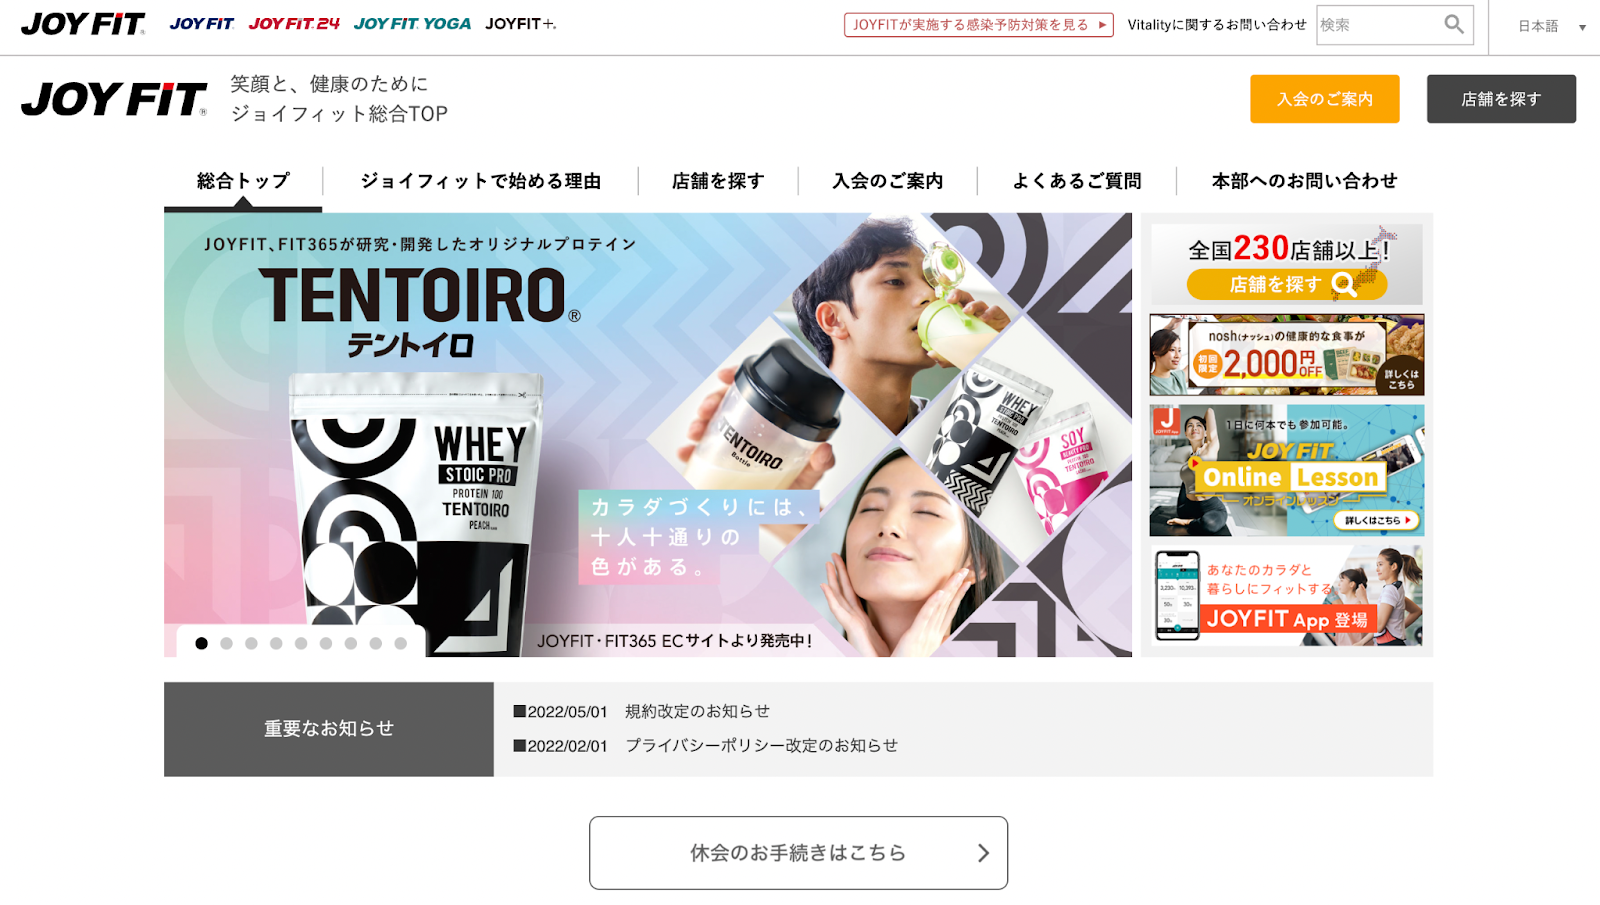Screen dimensions: 1600x905
Task: Open the JOYFIT+ brand logo link
Action: point(521,23)
